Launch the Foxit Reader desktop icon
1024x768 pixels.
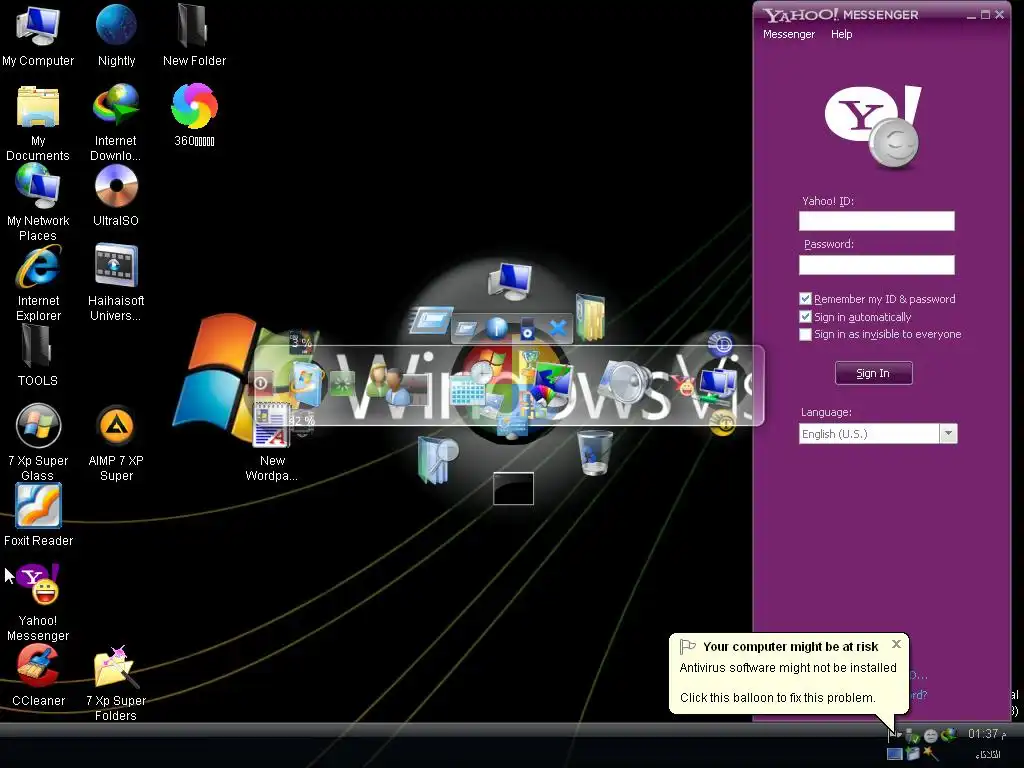click(38, 515)
